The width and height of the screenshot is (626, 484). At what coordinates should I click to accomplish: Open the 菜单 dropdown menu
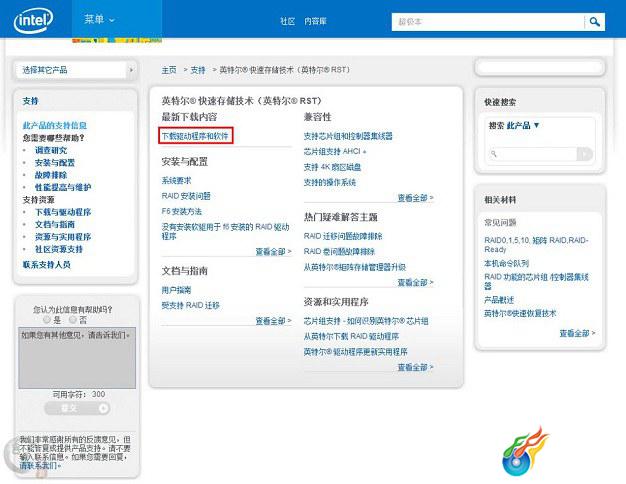(99, 19)
